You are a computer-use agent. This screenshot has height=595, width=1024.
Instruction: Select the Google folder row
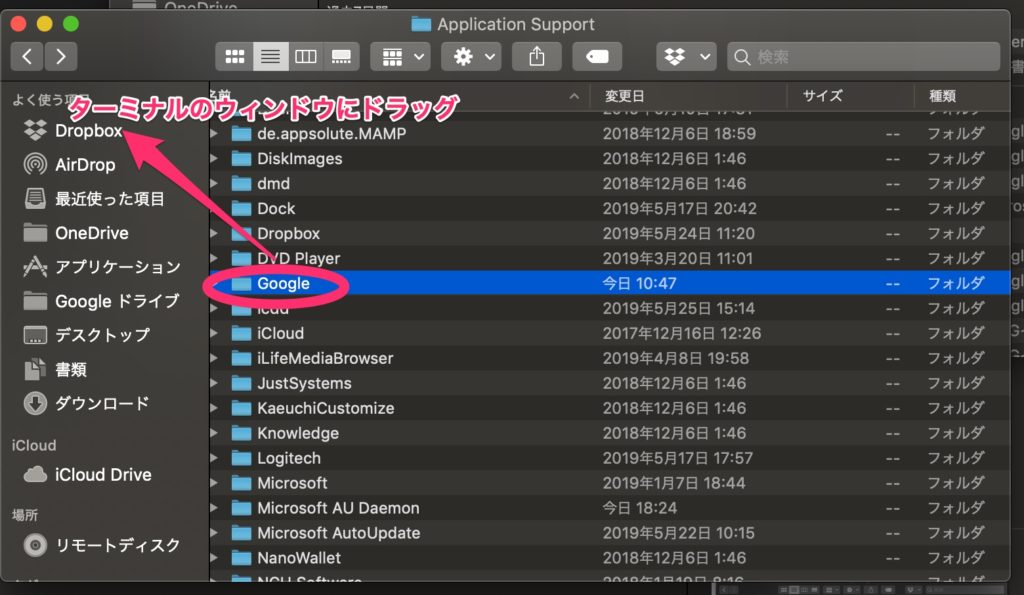click(x=610, y=283)
